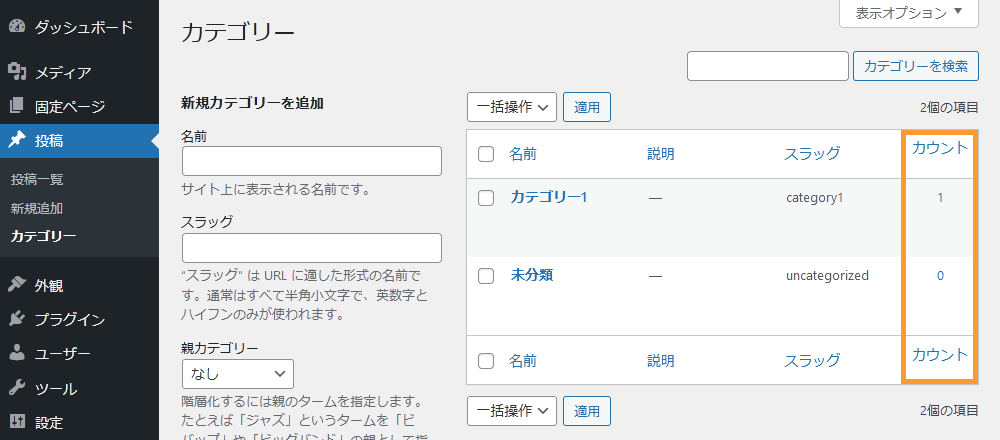Image resolution: width=1000 pixels, height=440 pixels.
Task: Click the bottom 適用 button
Action: pyautogui.click(x=587, y=411)
